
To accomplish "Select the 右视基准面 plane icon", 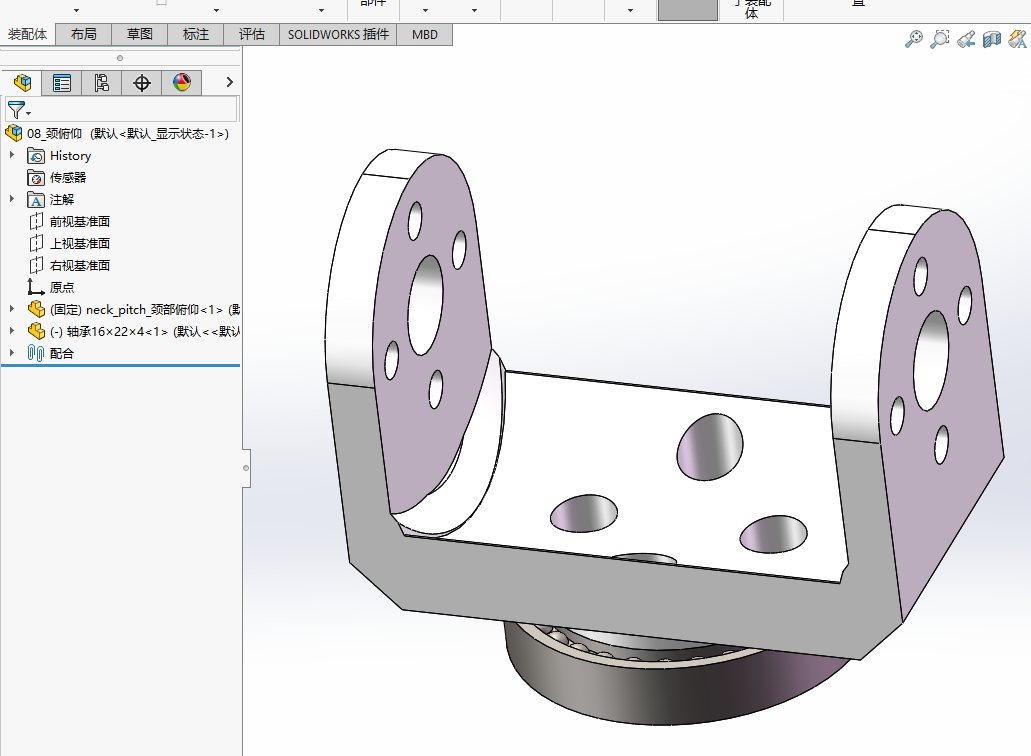I will click(x=36, y=265).
